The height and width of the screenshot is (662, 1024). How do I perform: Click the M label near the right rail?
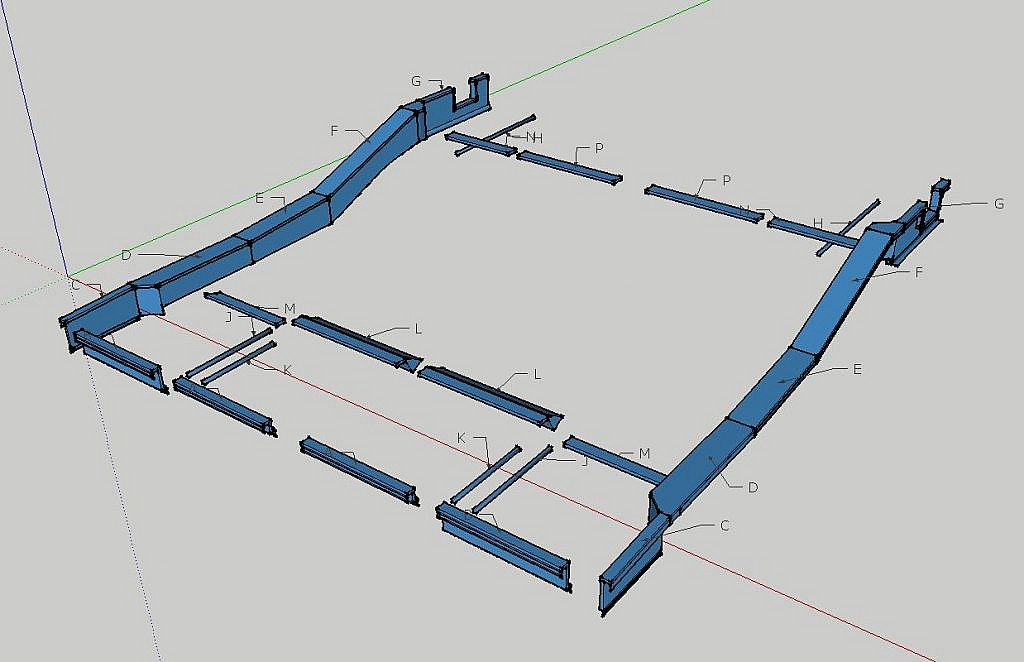pyautogui.click(x=645, y=454)
